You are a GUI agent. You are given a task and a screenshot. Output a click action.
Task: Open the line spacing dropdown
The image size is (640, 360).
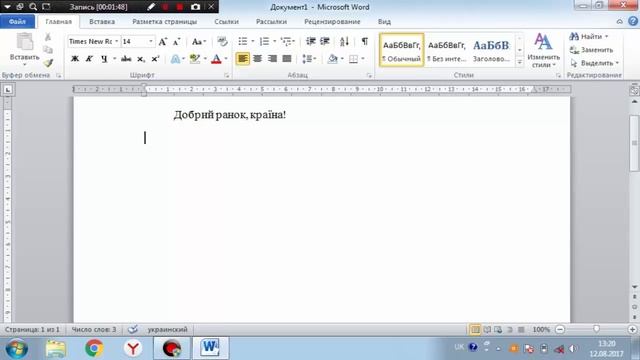(309, 59)
